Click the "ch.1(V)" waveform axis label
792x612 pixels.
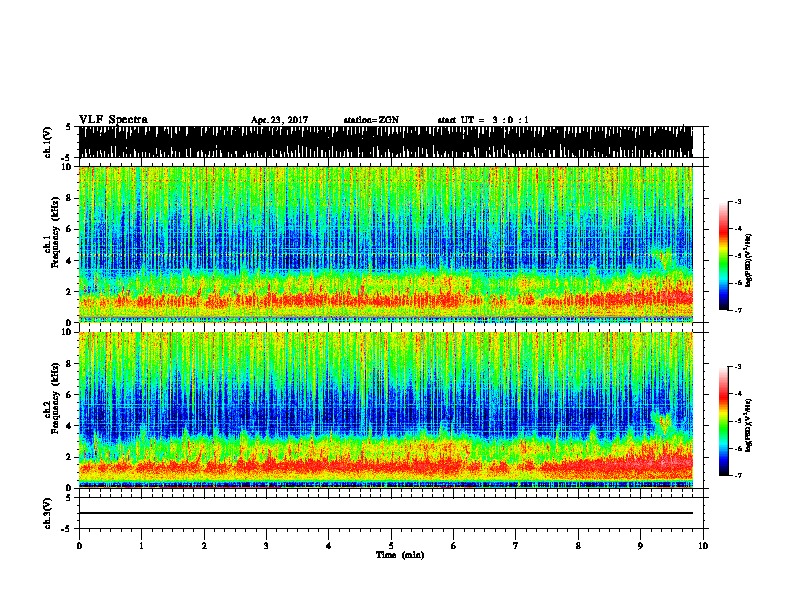click(48, 142)
